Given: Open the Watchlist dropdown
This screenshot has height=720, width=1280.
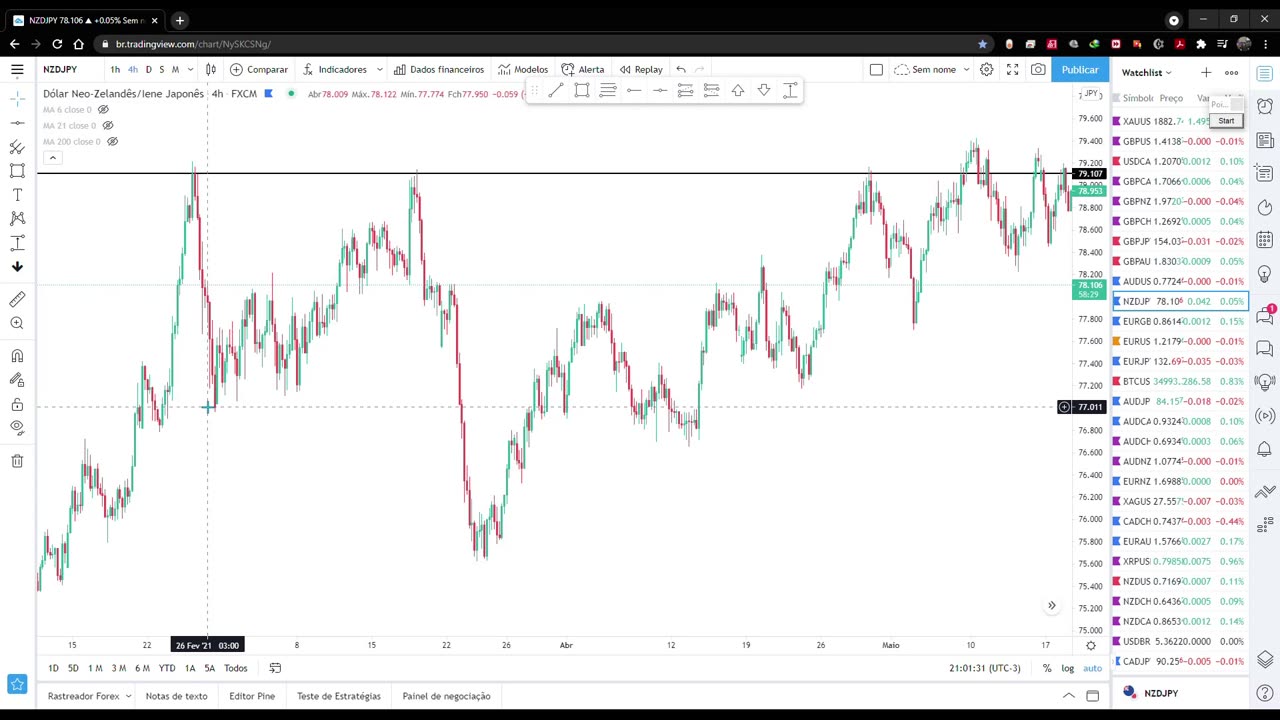Looking at the screenshot, I should (1146, 72).
